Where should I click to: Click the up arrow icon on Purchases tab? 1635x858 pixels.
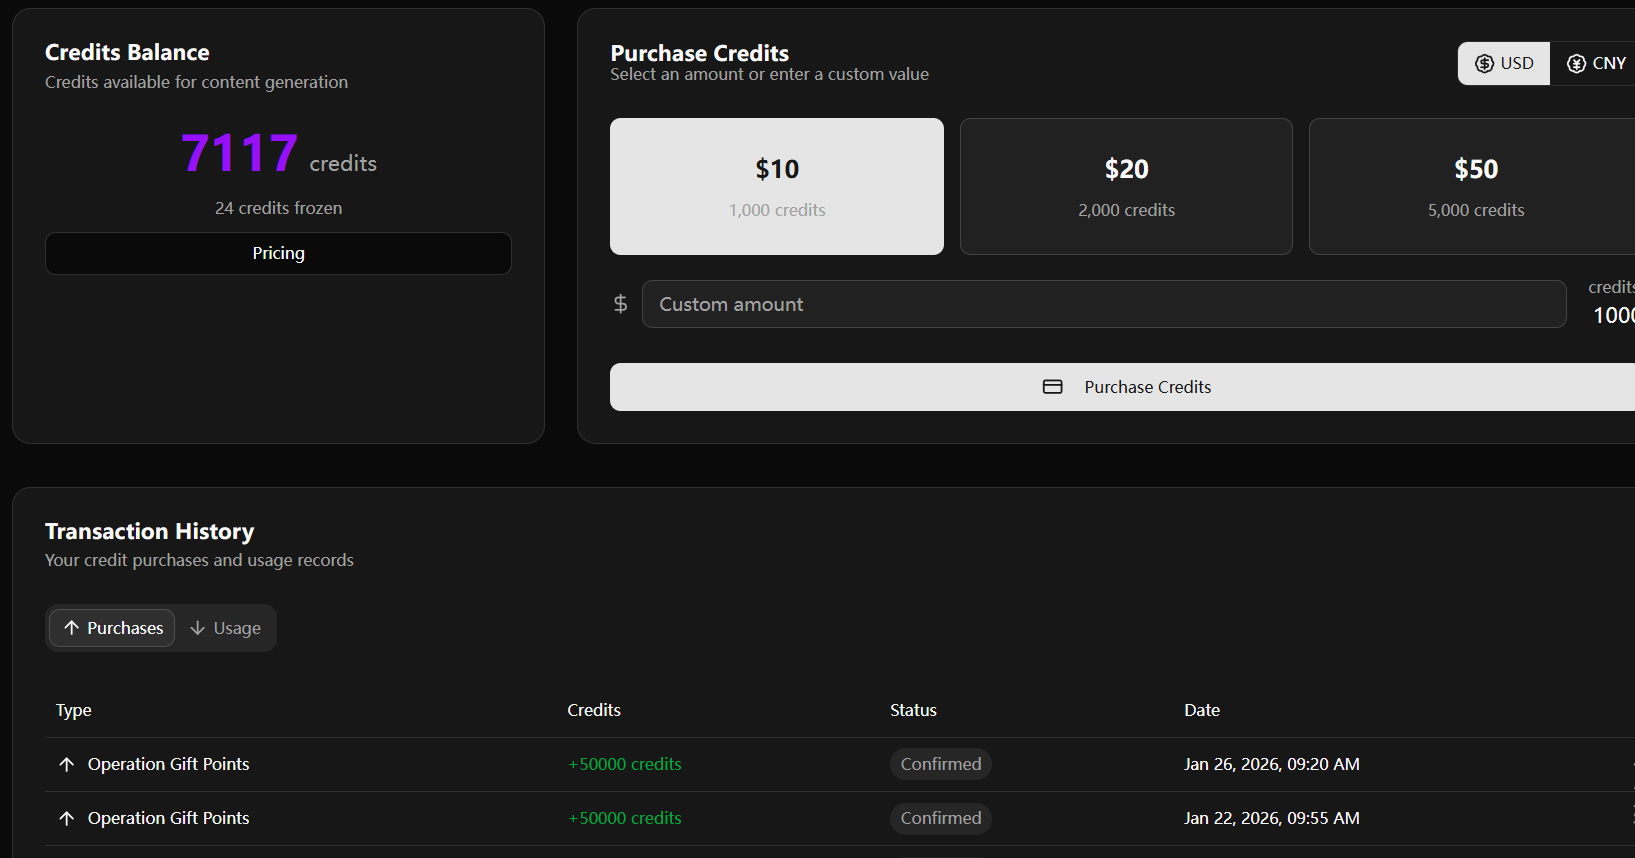71,628
